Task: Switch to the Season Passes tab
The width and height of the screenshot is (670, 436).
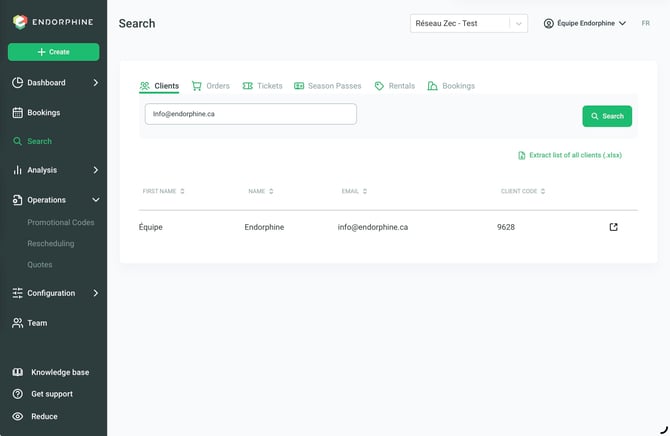Action: (x=328, y=86)
